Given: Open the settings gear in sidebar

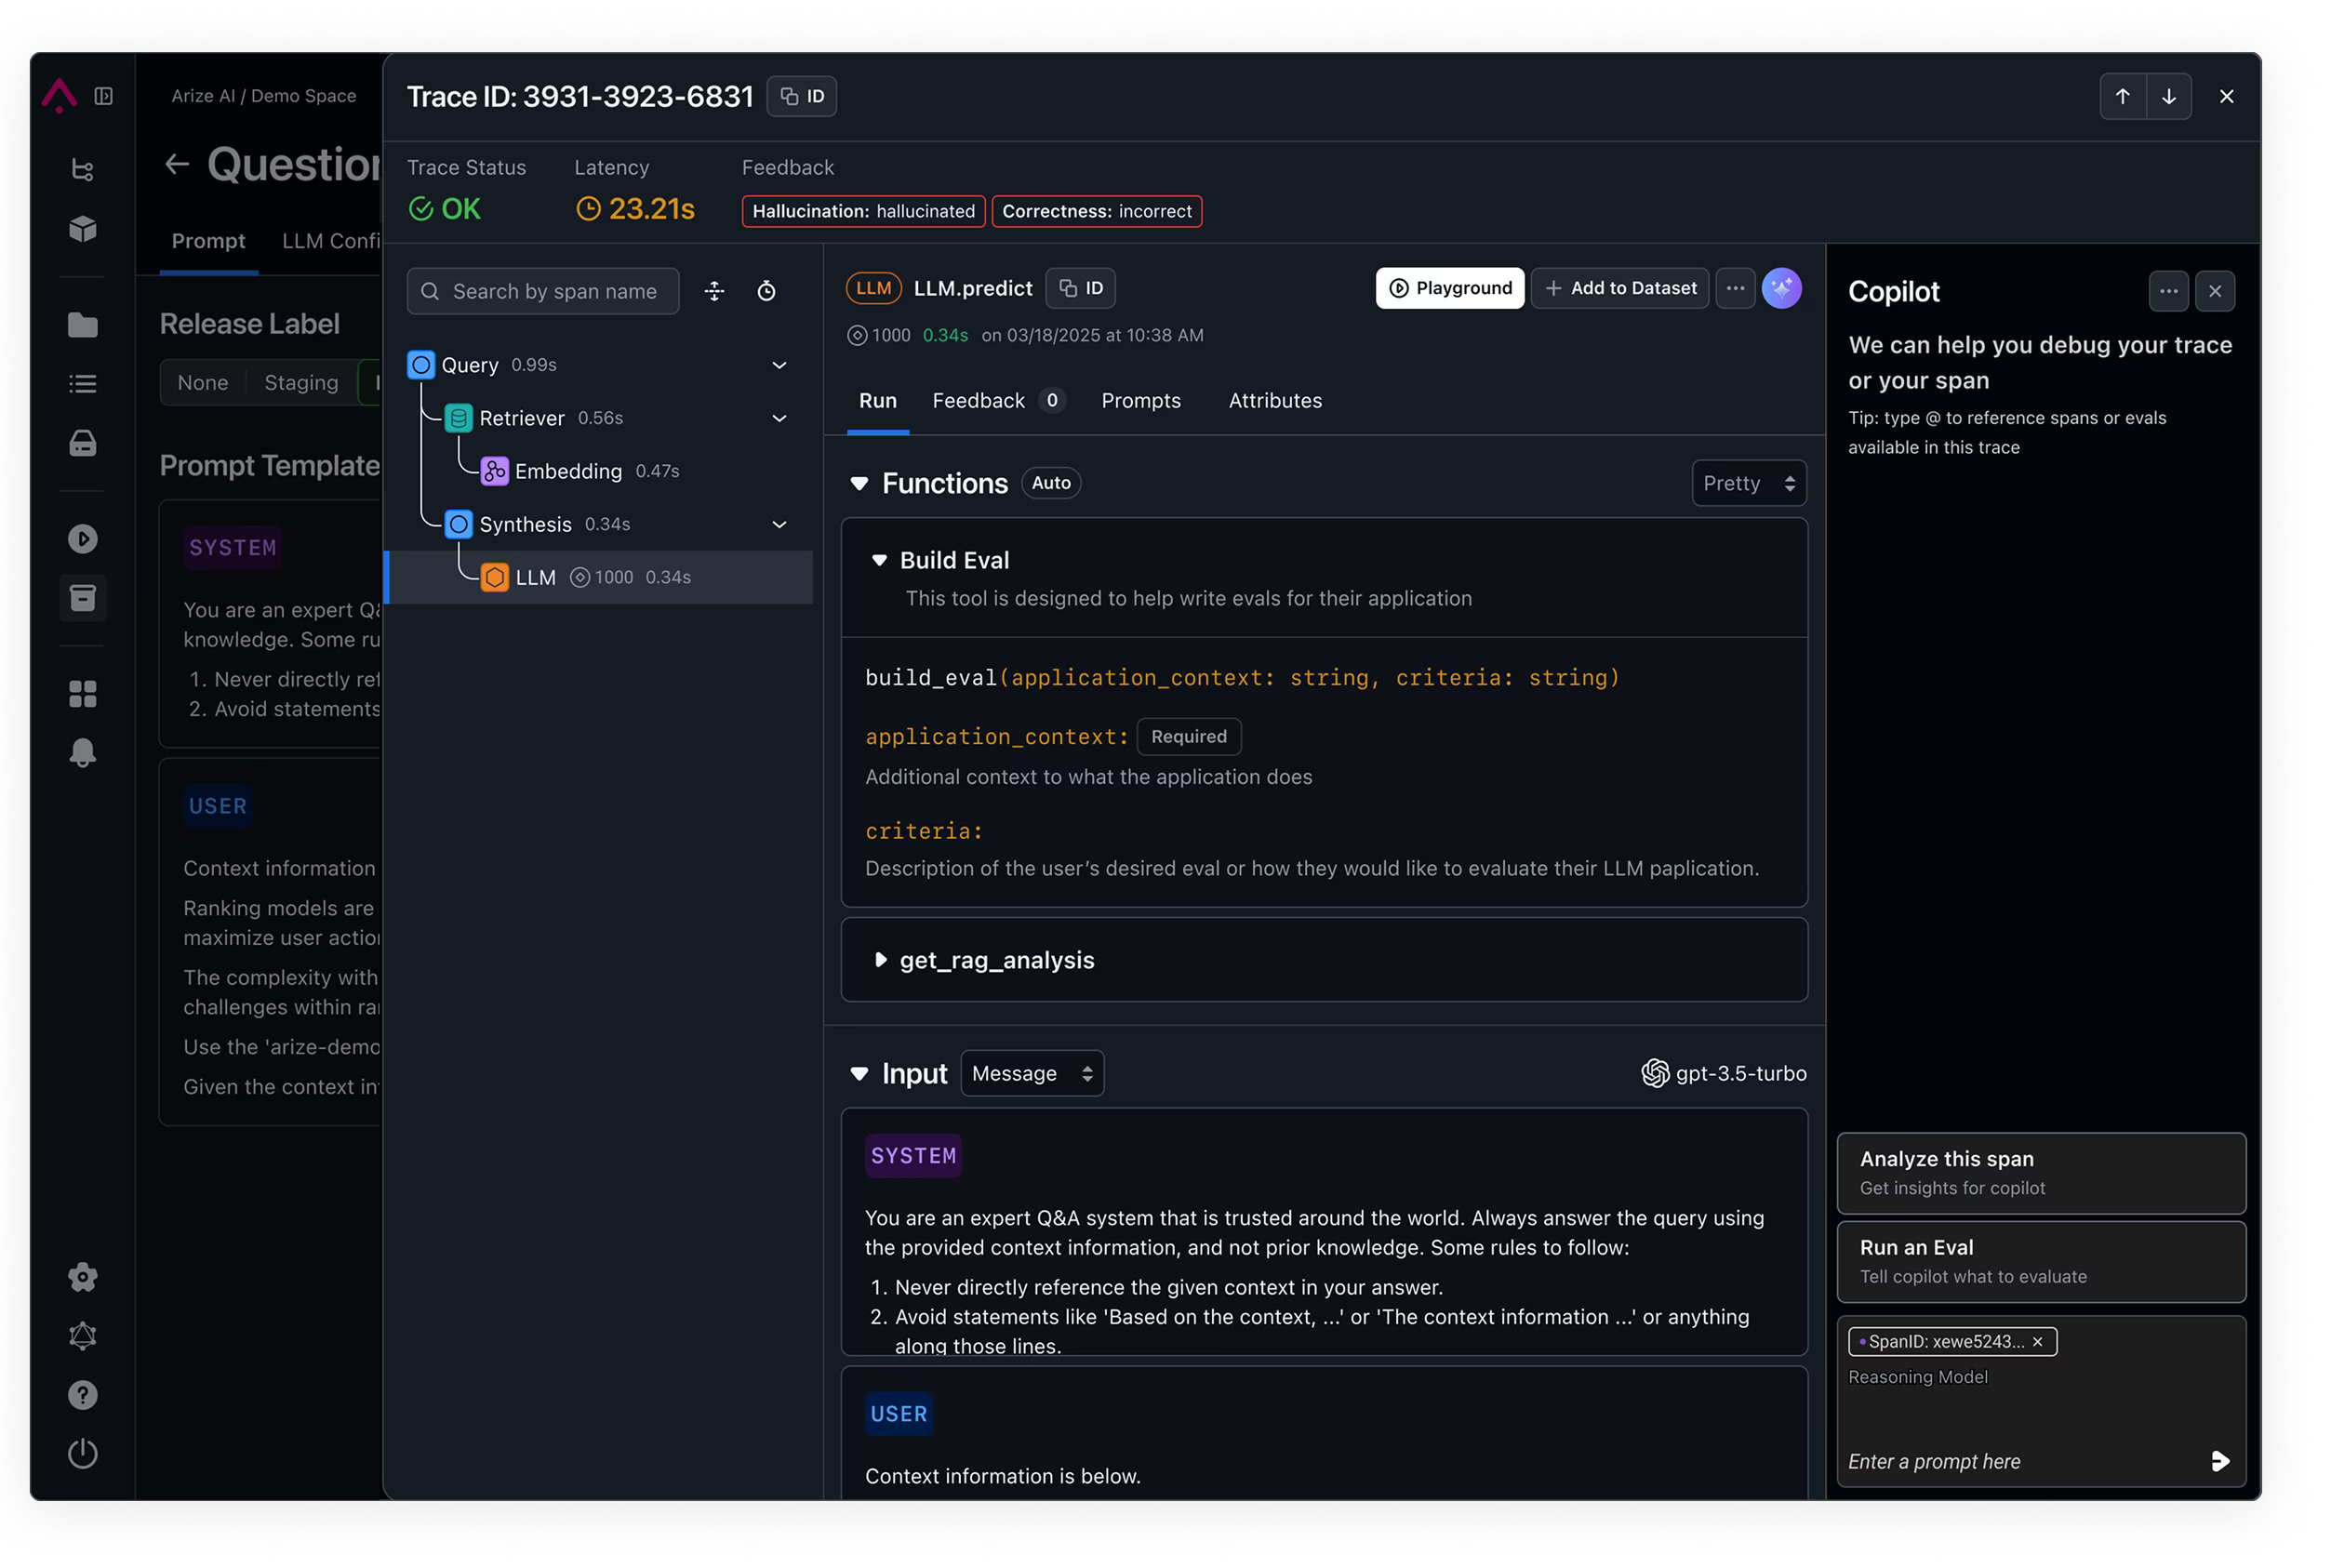Looking at the screenshot, I should click(83, 1277).
